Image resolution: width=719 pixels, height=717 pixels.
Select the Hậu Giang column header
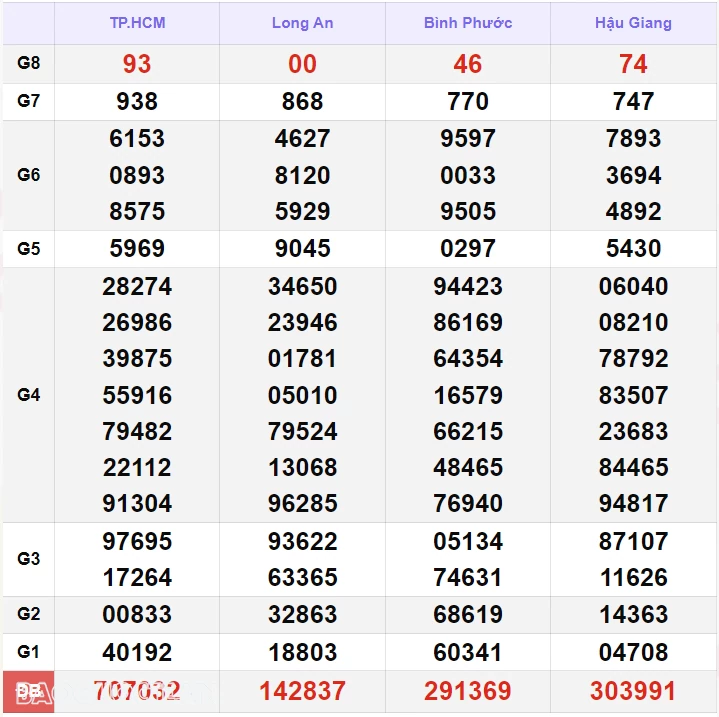pyautogui.click(x=633, y=23)
